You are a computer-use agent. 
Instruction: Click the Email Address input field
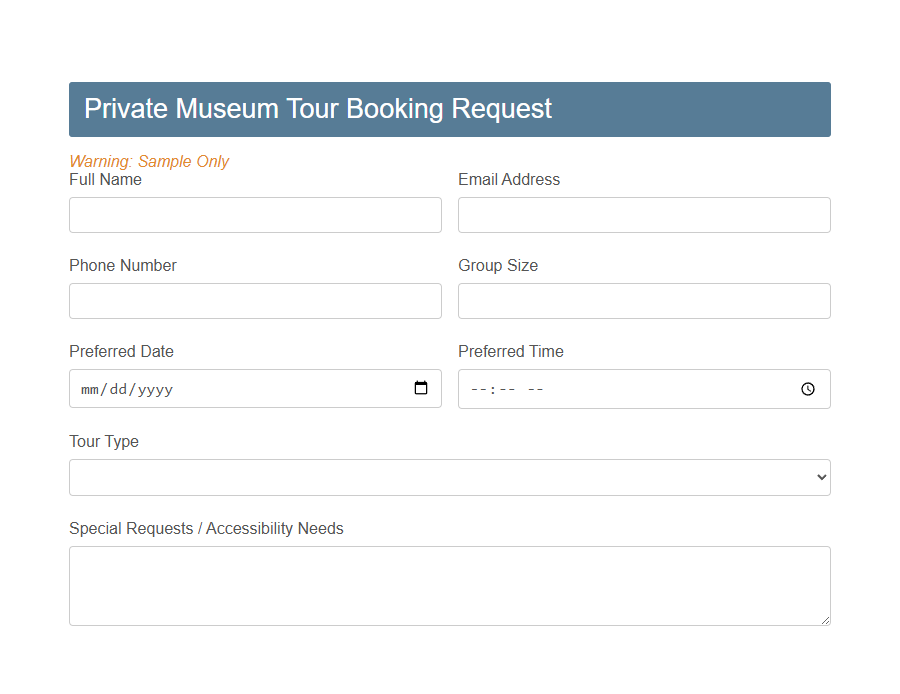coord(644,215)
